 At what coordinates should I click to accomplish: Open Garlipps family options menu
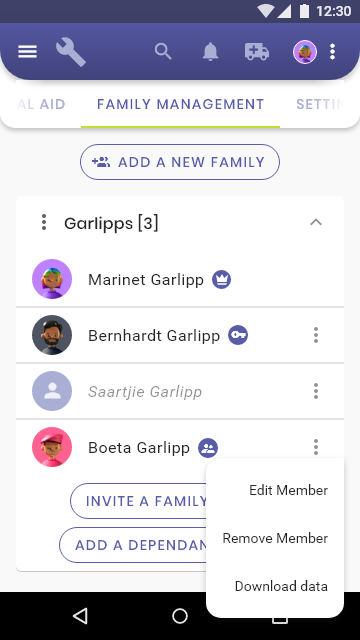(x=44, y=222)
